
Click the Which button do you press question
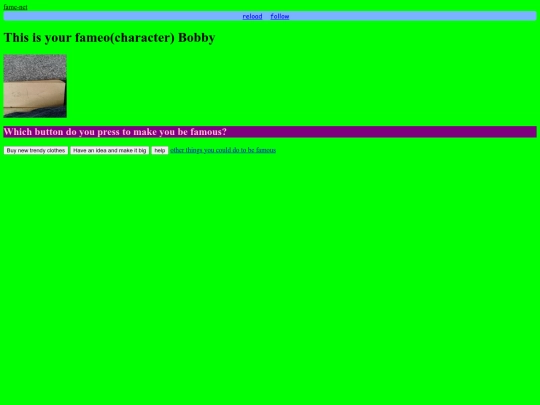coord(270,132)
